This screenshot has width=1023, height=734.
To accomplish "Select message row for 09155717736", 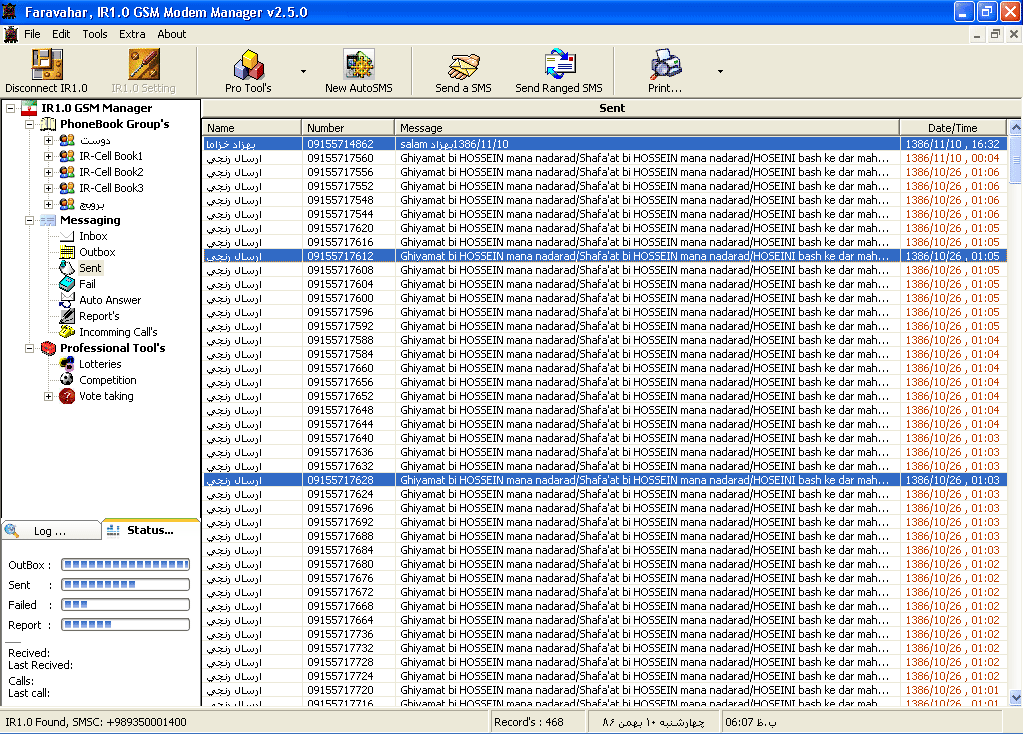I will 605,634.
